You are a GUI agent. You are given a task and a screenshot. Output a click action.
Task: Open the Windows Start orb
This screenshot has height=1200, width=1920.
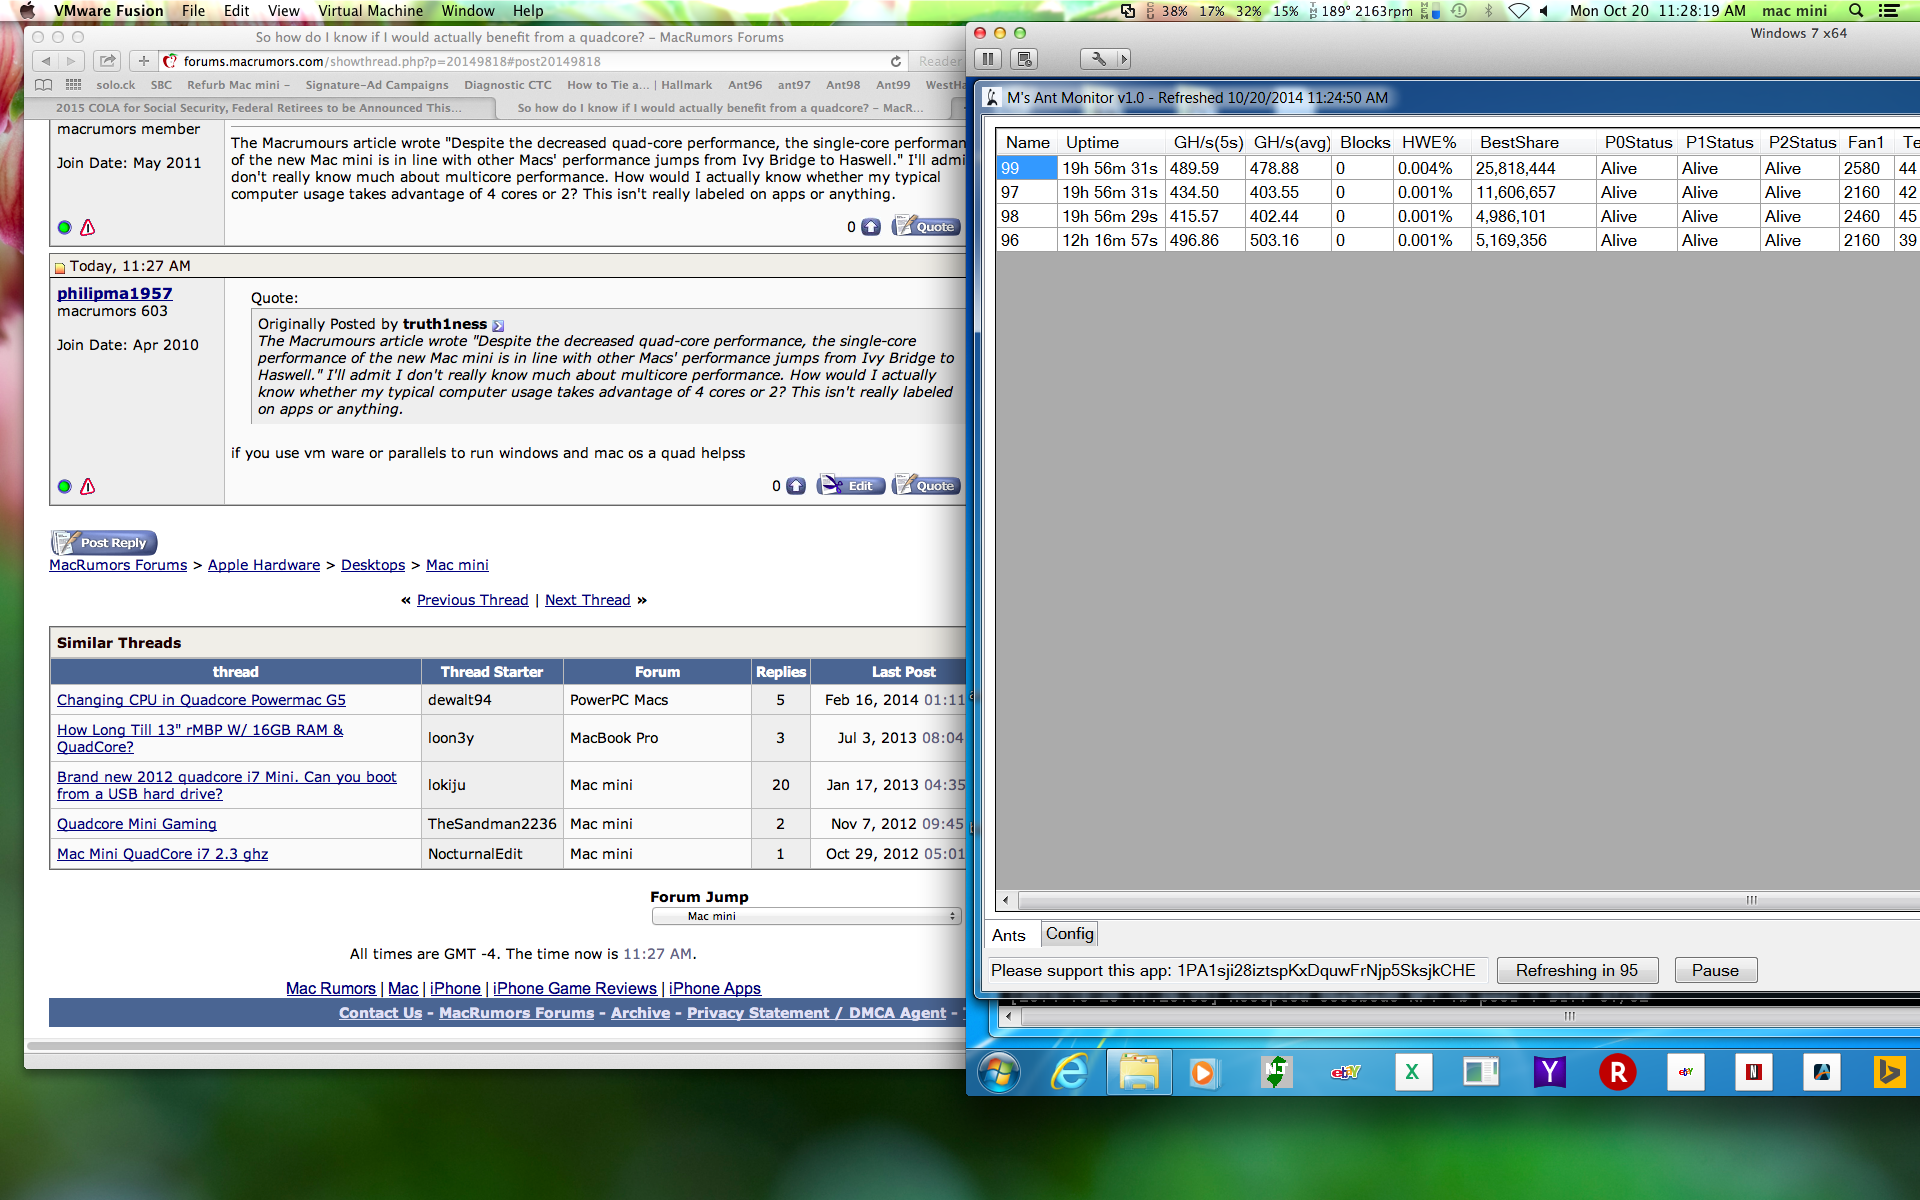[999, 1073]
